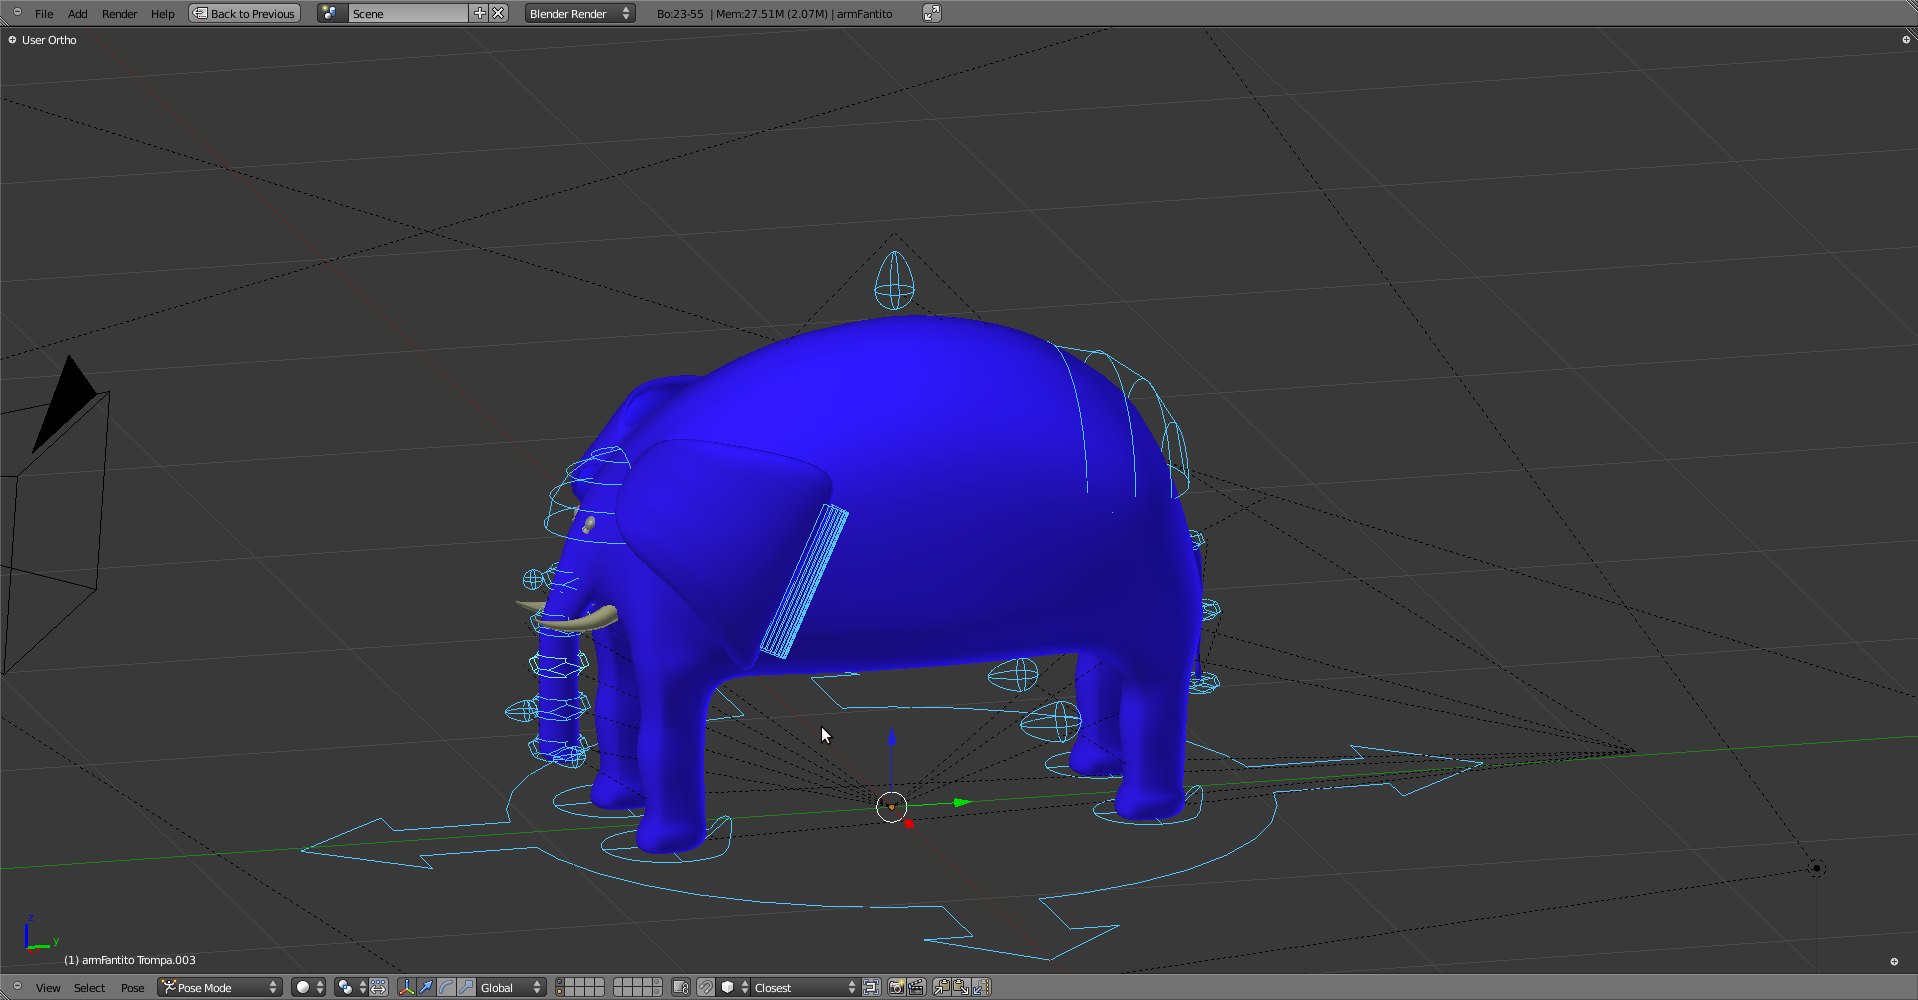Click the OpenGL render animation clapper icon
Screen dimensions: 1918x1000
915,987
